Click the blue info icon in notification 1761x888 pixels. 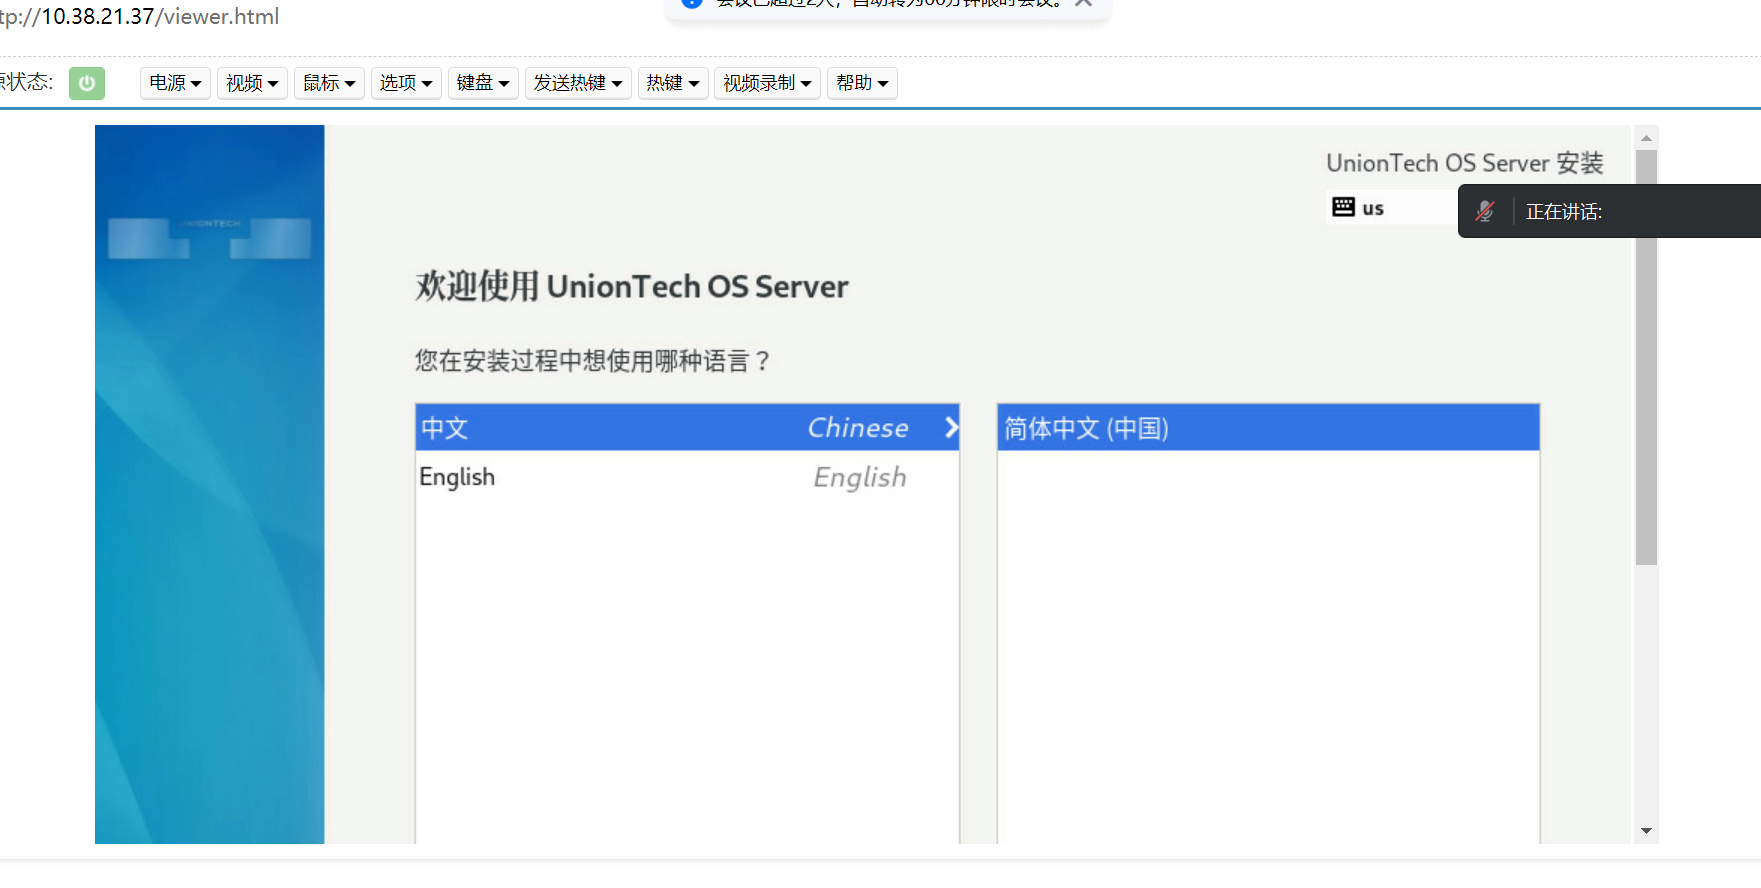click(x=692, y=3)
